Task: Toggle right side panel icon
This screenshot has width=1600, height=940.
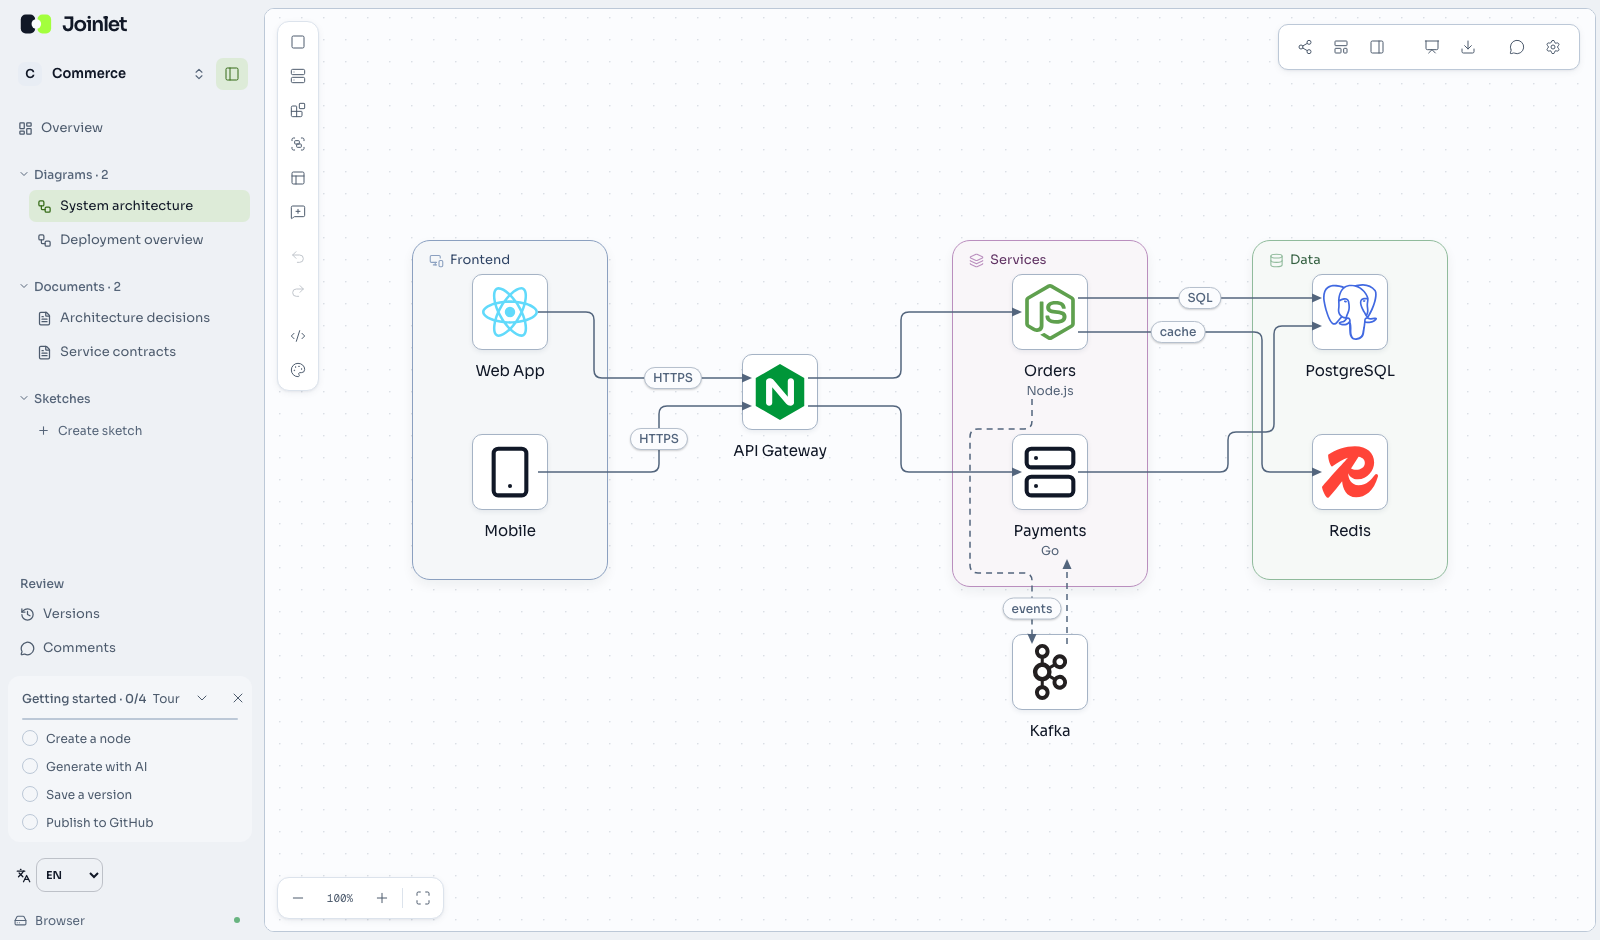Action: pos(1377,47)
